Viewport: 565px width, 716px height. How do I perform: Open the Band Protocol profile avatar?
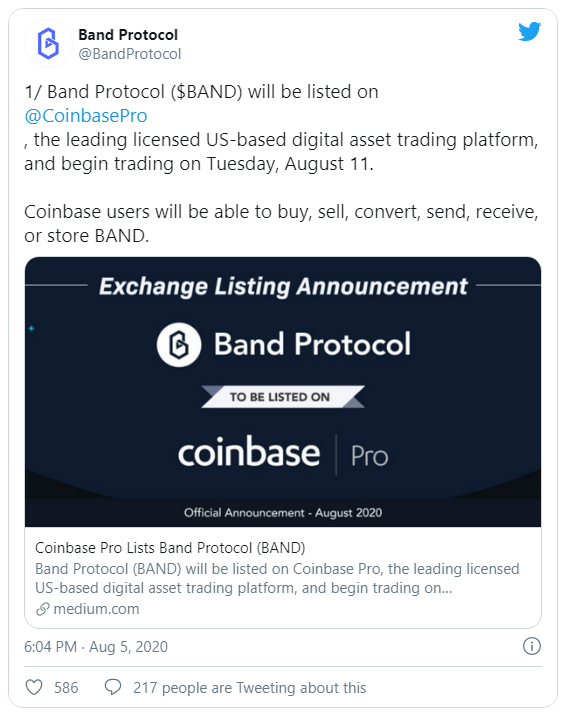(48, 44)
